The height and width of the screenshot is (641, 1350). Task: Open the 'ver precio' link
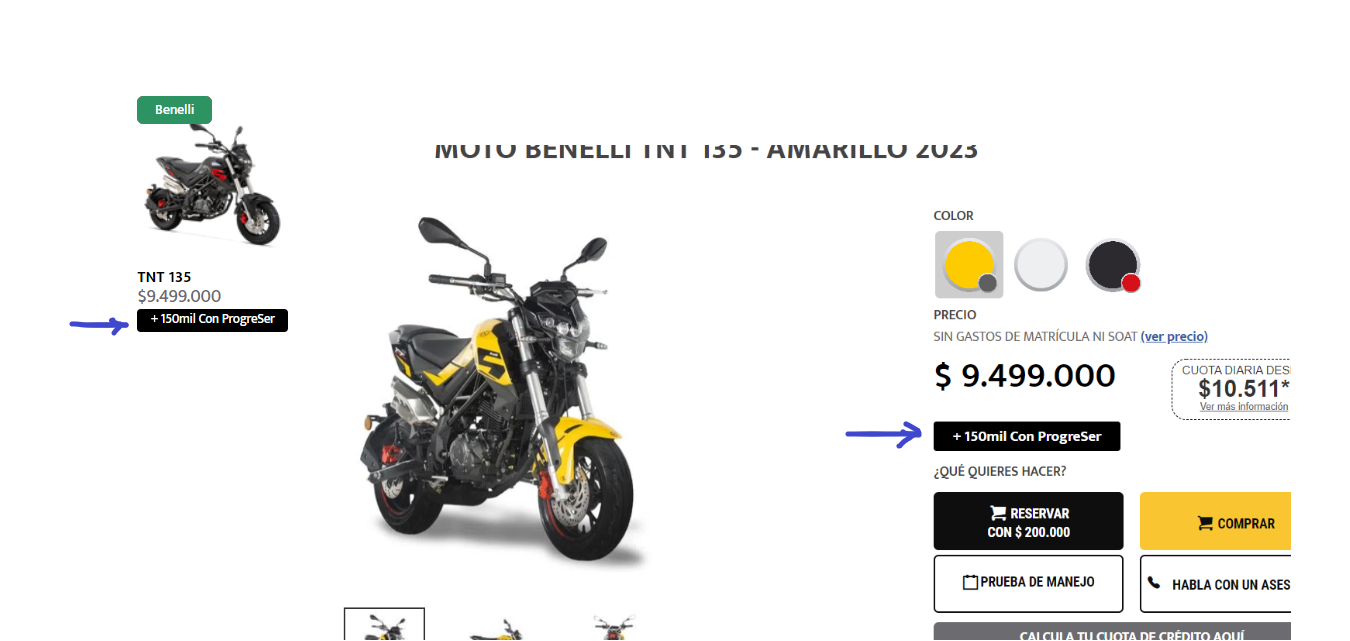point(1174,337)
